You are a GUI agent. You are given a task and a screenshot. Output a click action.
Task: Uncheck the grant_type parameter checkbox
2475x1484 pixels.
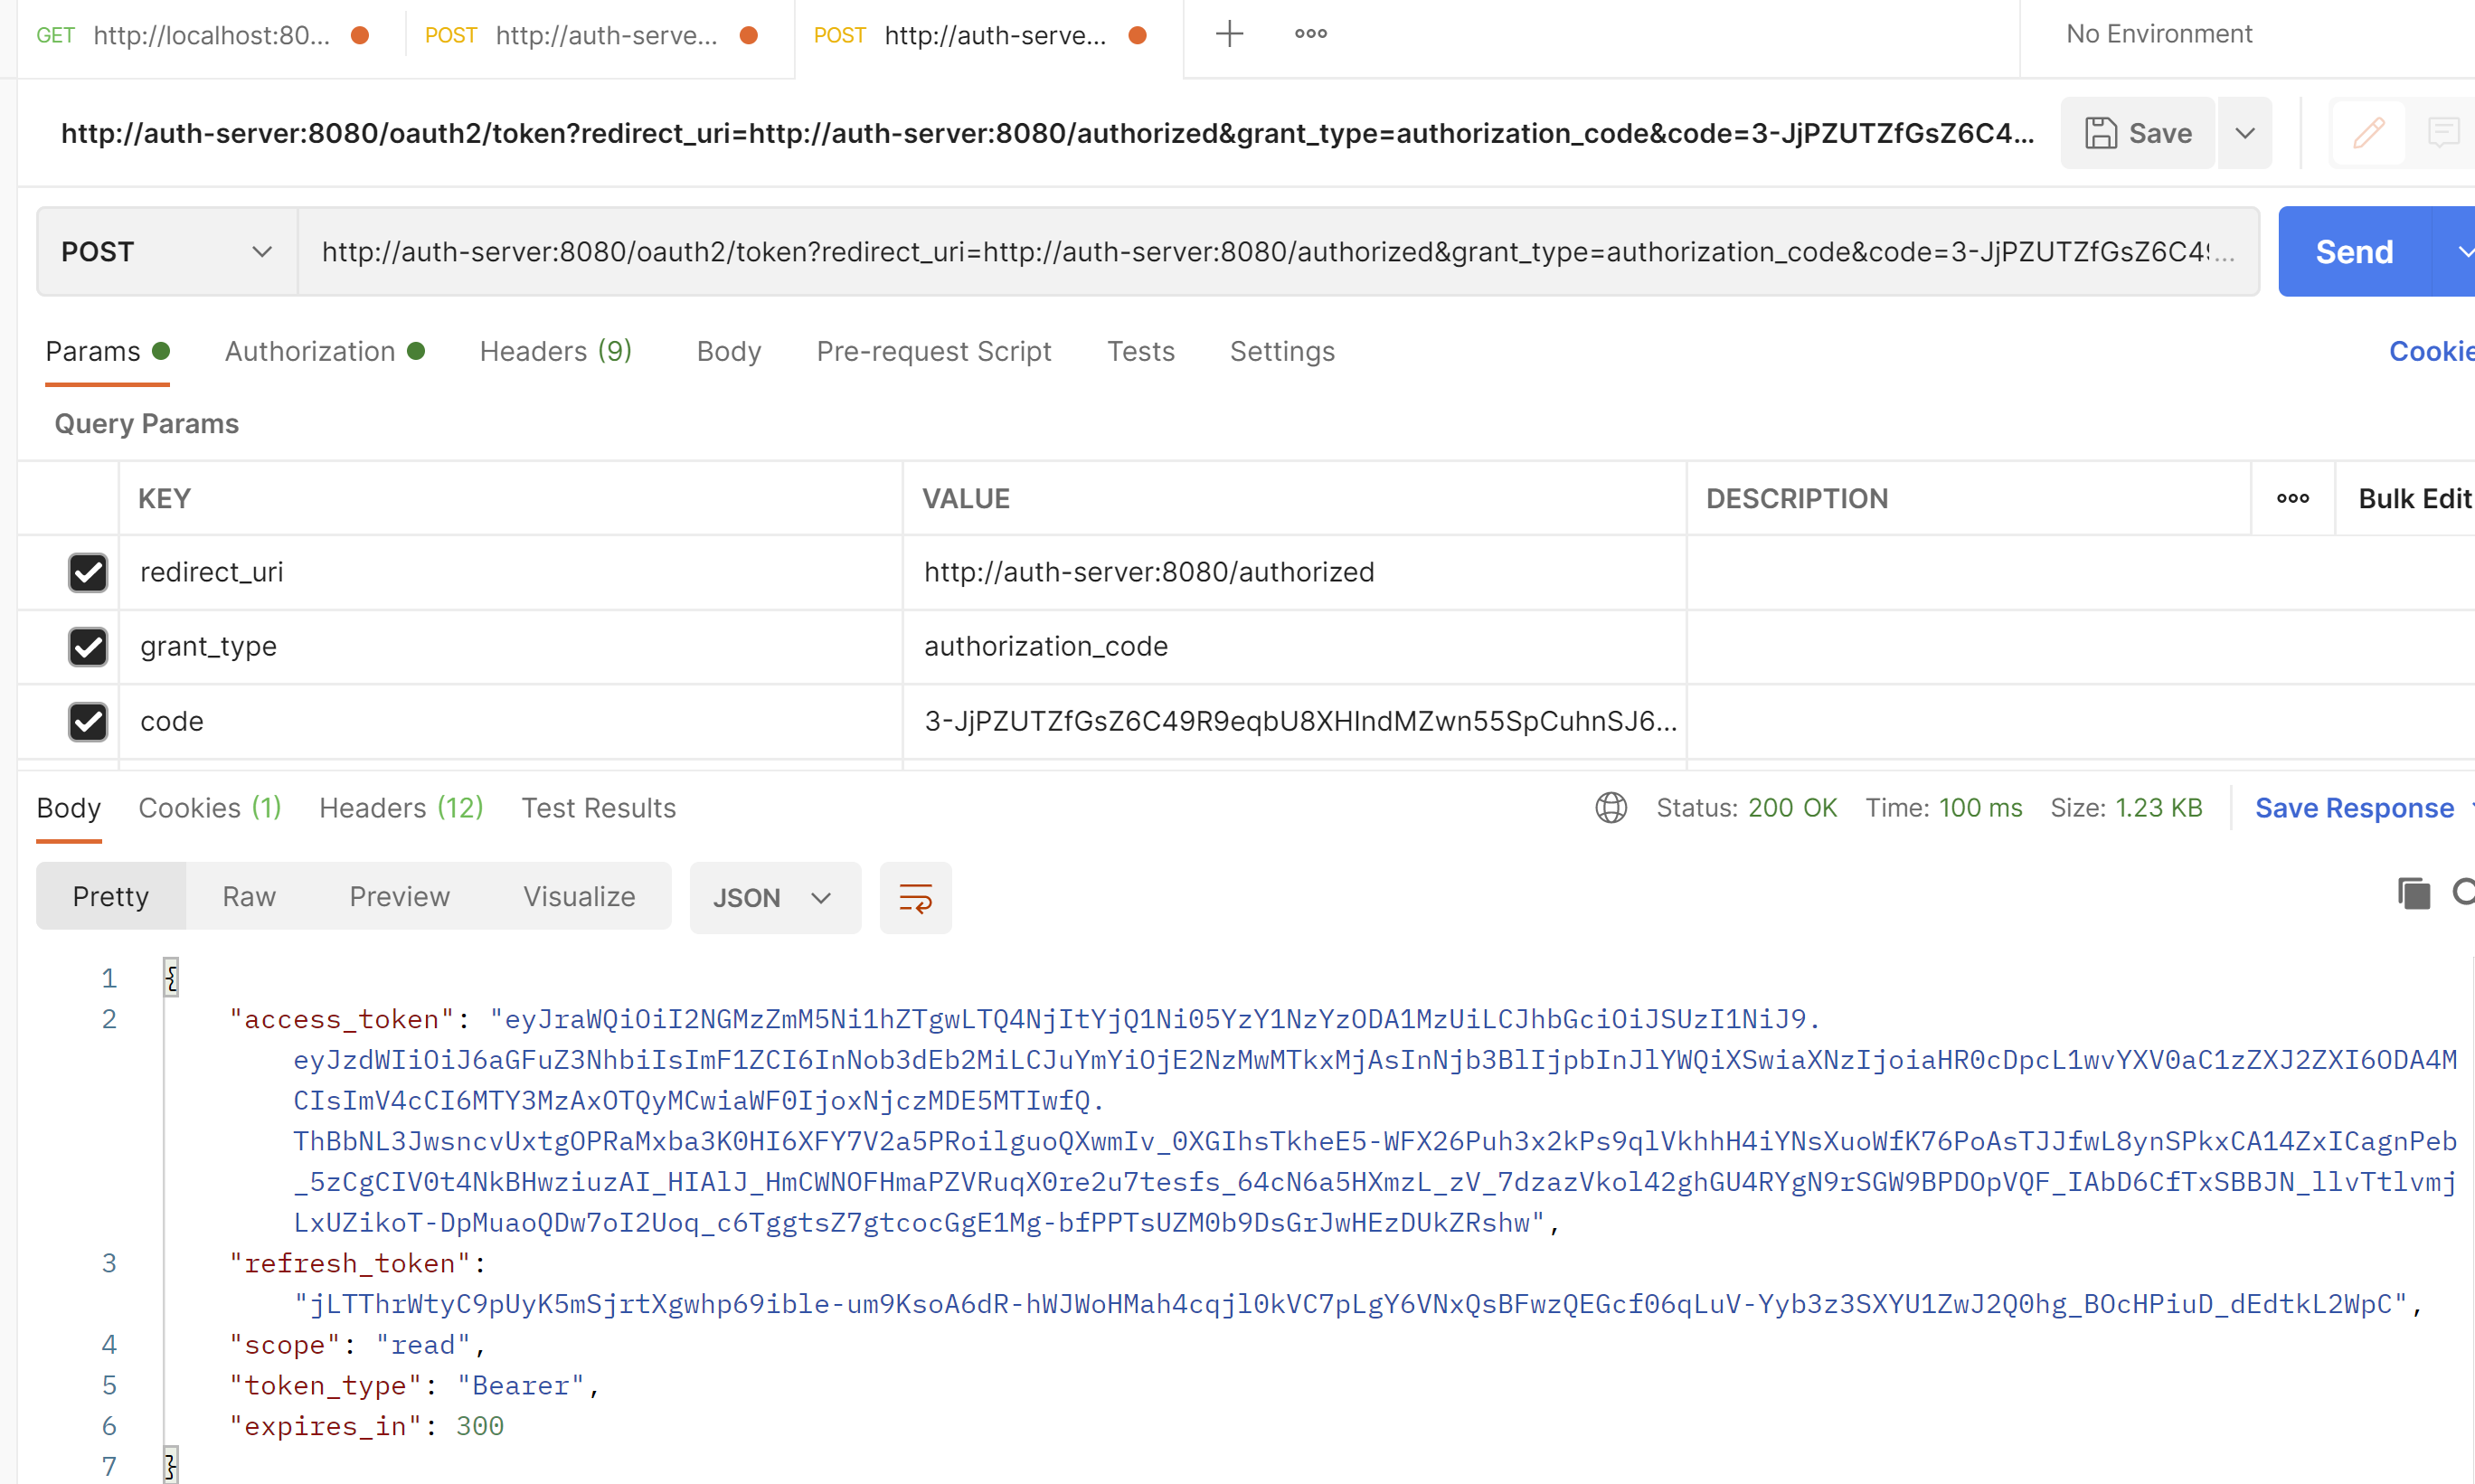point(88,647)
